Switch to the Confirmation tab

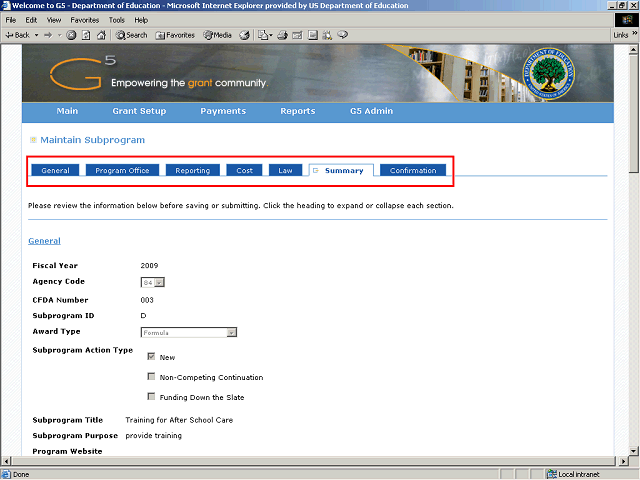pyautogui.click(x=413, y=170)
